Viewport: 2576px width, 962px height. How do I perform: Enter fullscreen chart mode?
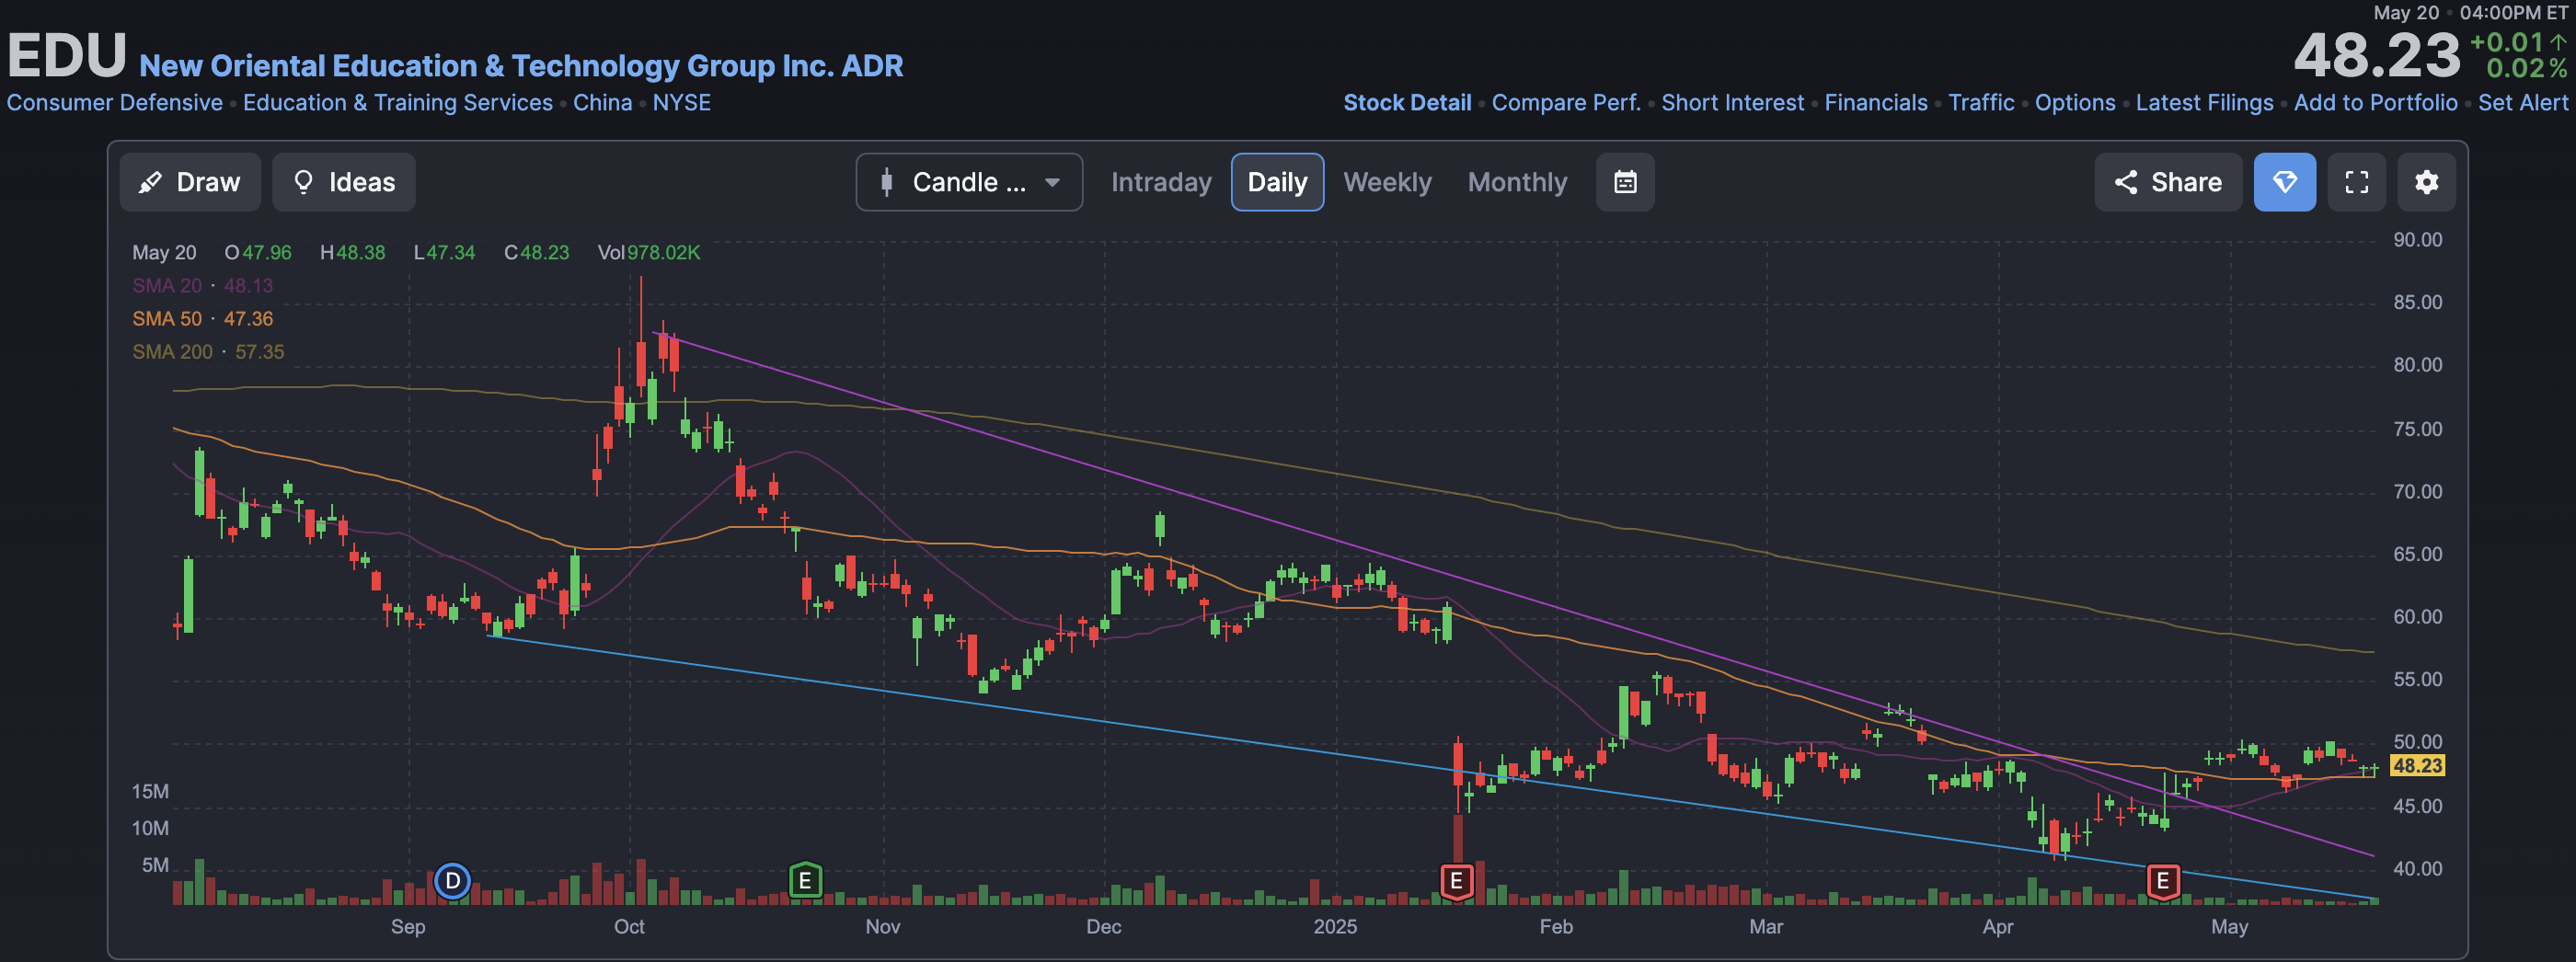(x=2356, y=182)
